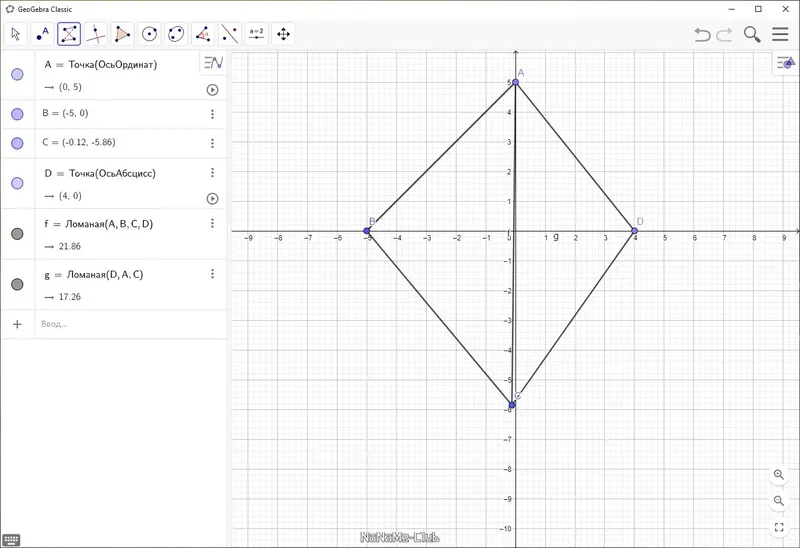The width and height of the screenshot is (800, 548).
Task: Open options menu for polyline g row
Action: 212,274
